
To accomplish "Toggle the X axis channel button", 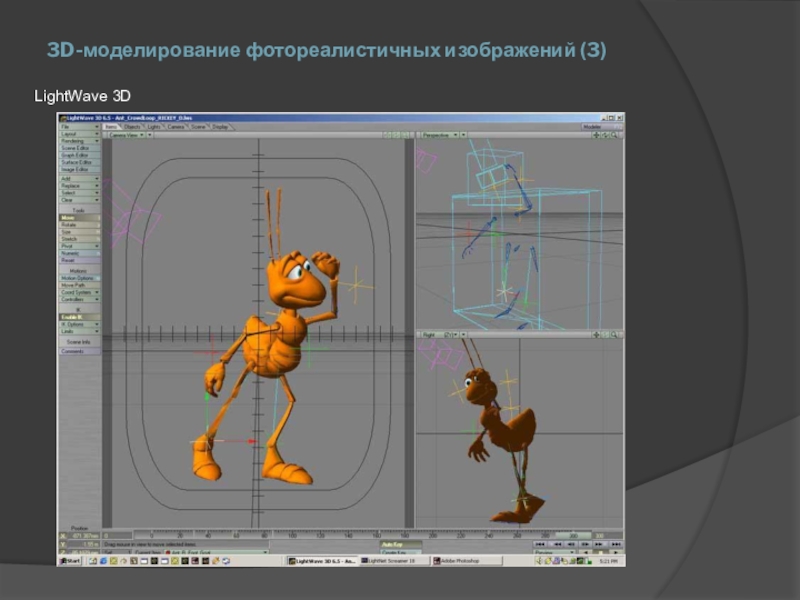I will tap(63, 536).
